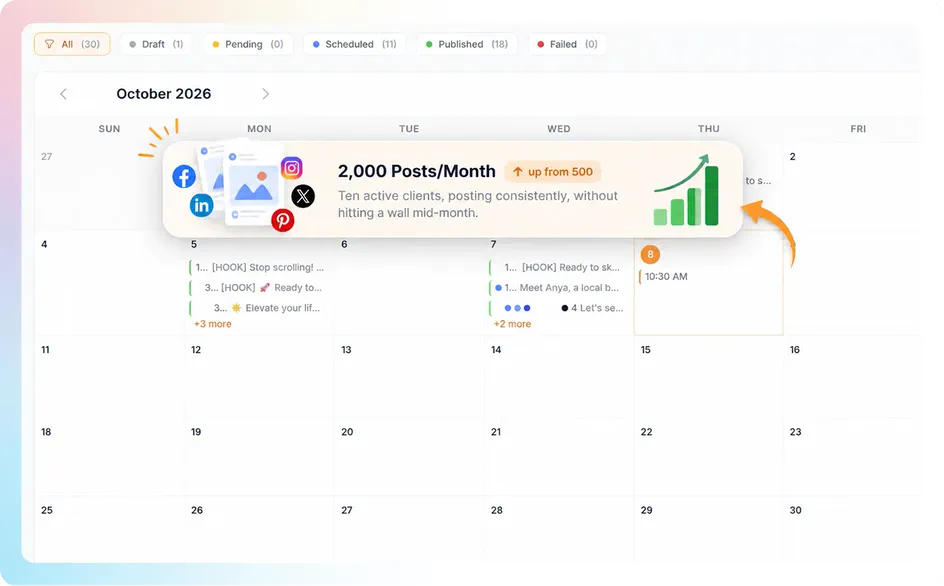944x586 pixels.
Task: Switch to the Scheduled (11) filter
Action: click(354, 44)
